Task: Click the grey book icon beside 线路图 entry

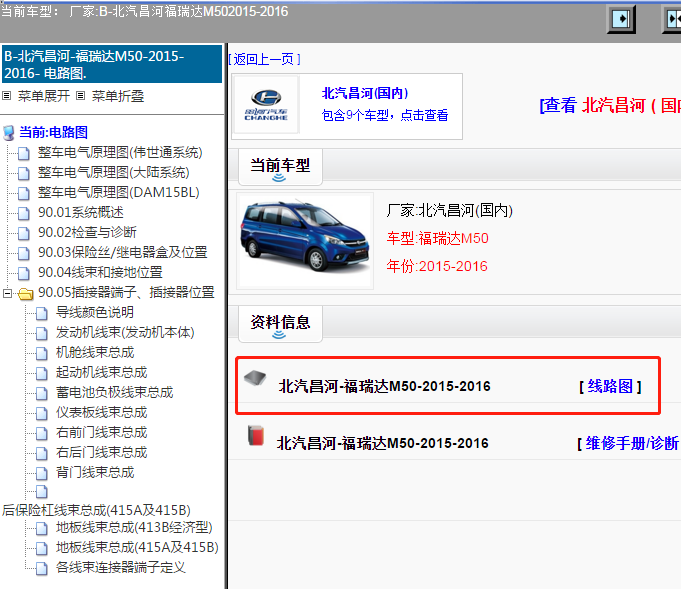Action: 256,380
